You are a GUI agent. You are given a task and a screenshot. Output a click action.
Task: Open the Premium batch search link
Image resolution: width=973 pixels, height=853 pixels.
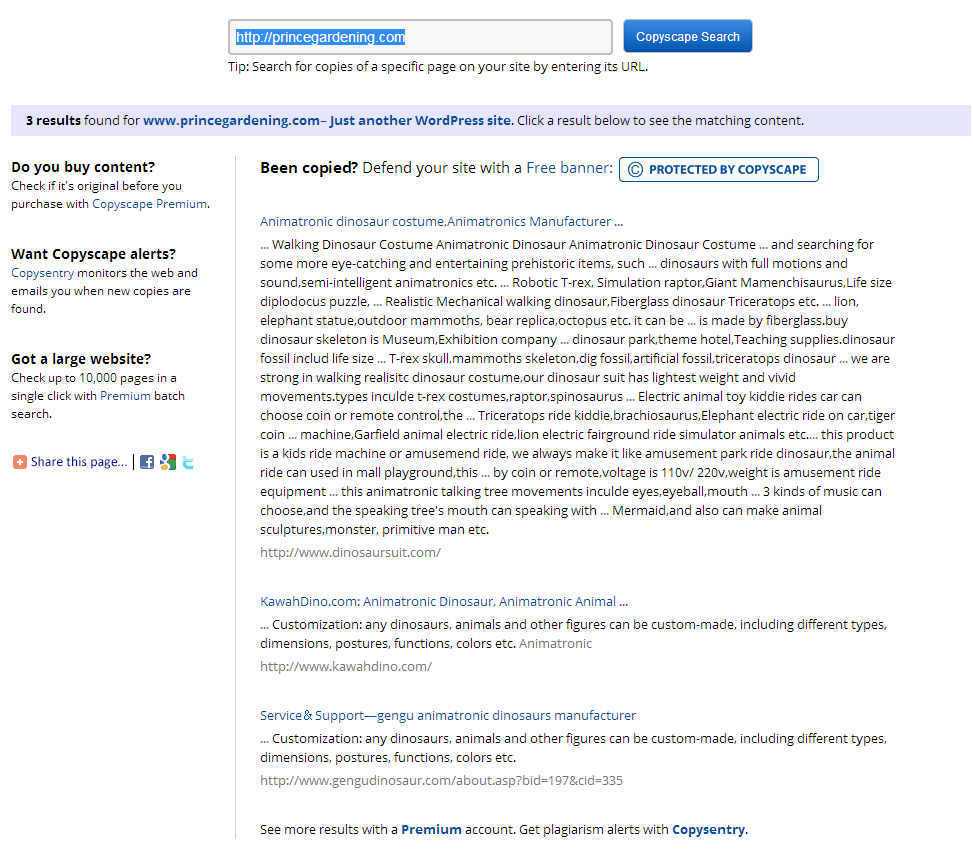point(125,396)
